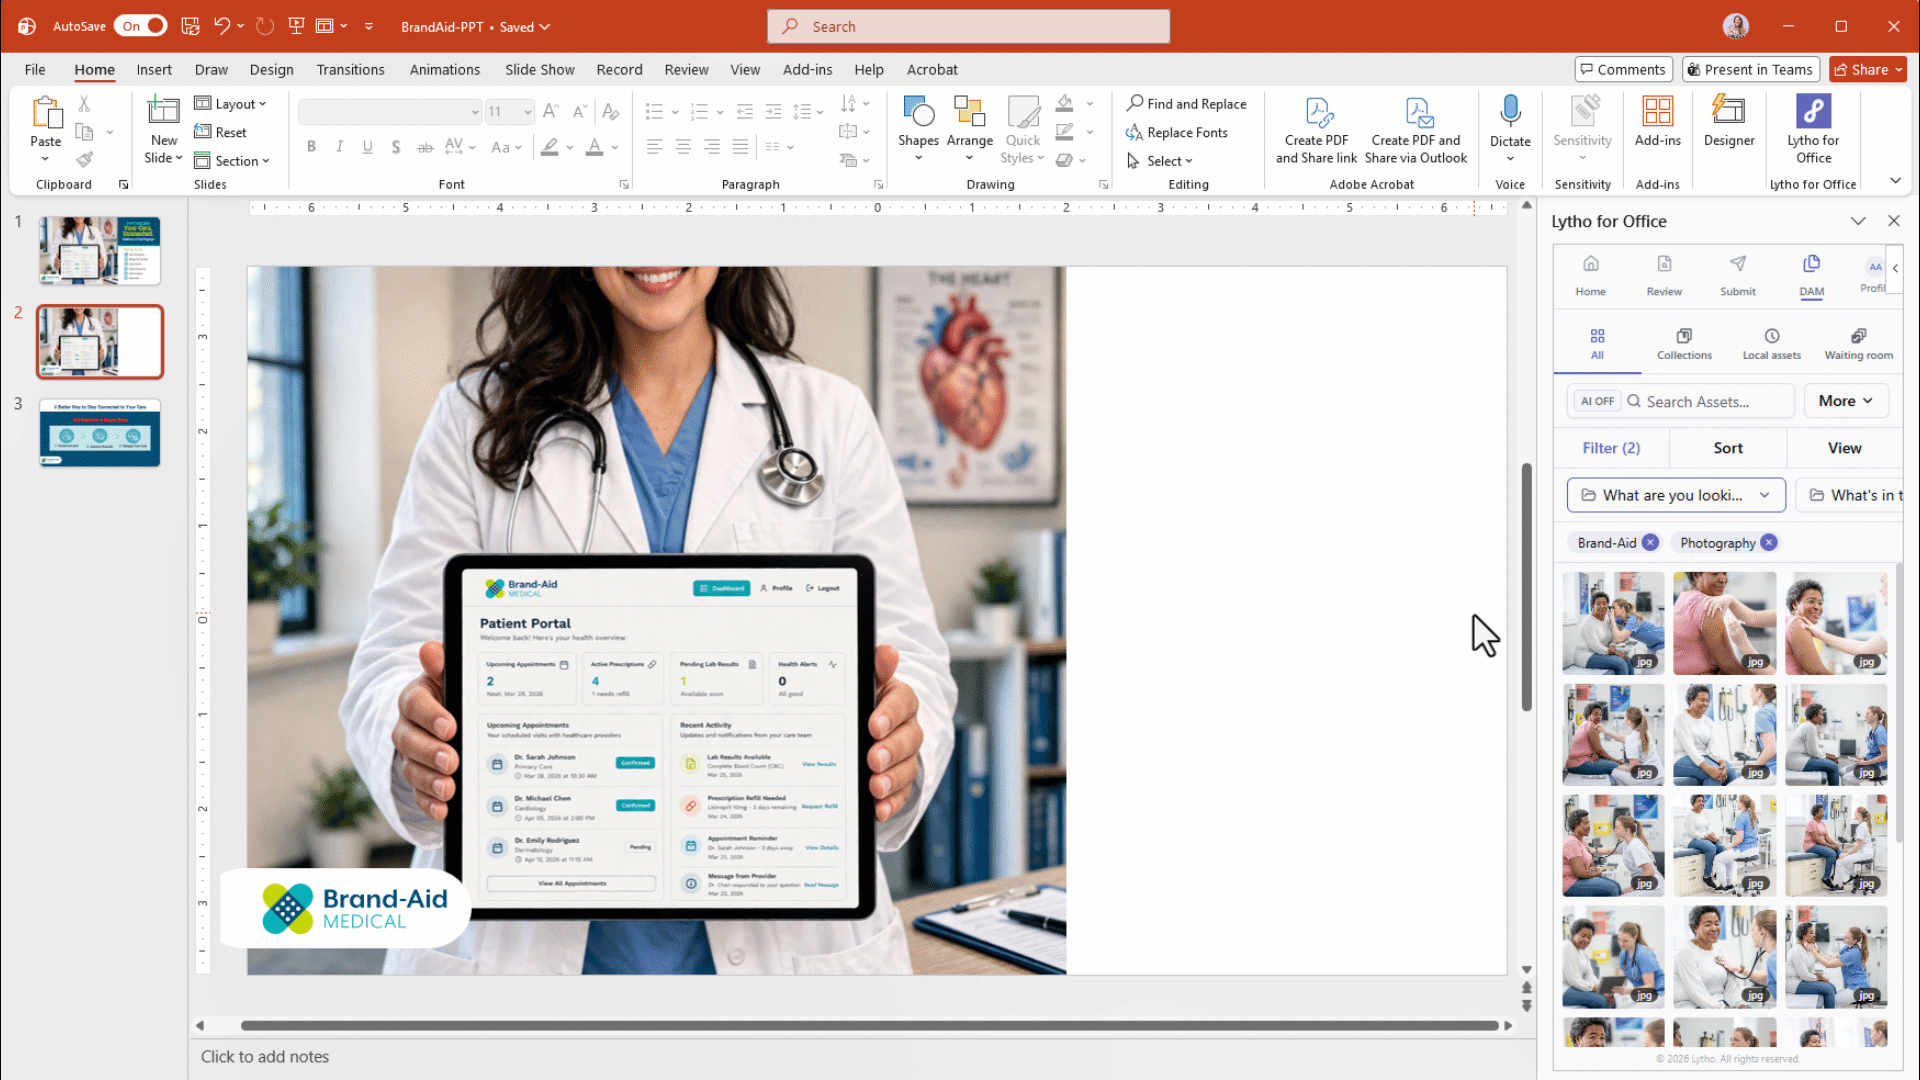Show Collections in the DAM panel
The image size is (1920, 1080).
(x=1684, y=344)
